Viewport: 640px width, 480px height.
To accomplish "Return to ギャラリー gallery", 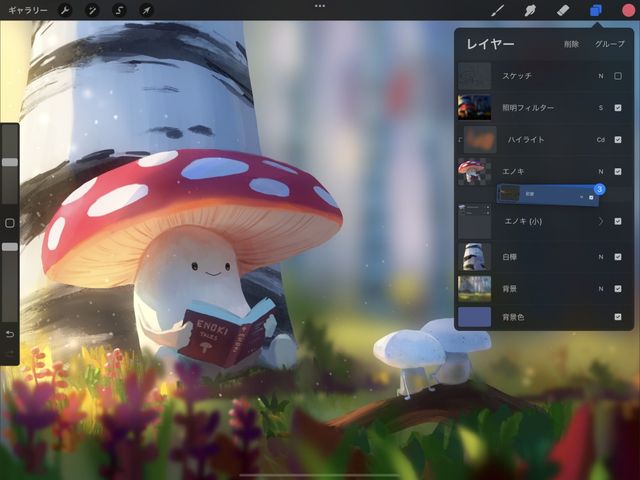I will (x=28, y=10).
